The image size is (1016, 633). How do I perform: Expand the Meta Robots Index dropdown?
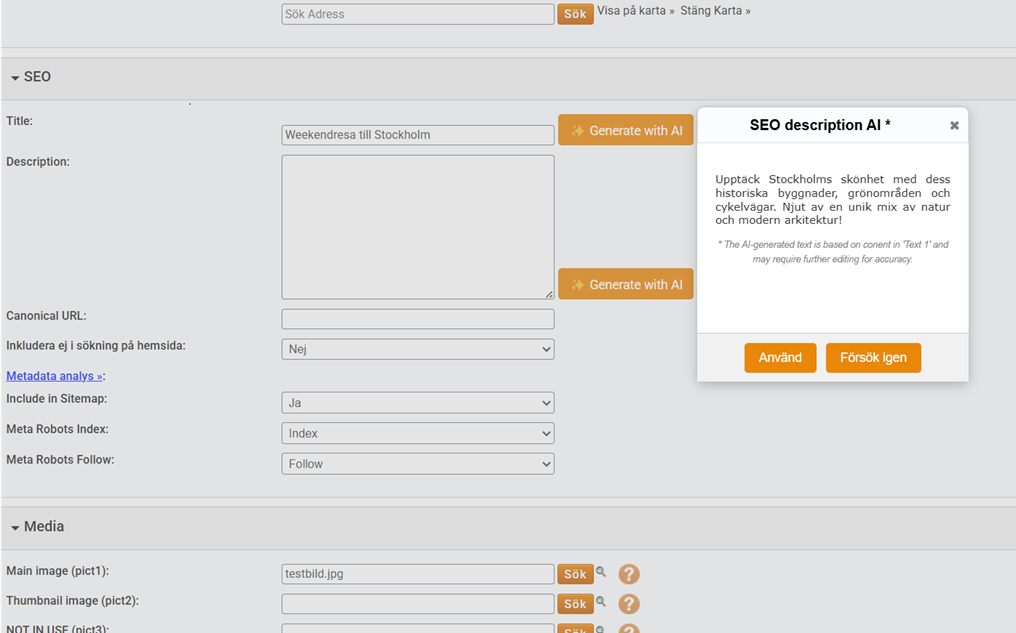(x=417, y=433)
